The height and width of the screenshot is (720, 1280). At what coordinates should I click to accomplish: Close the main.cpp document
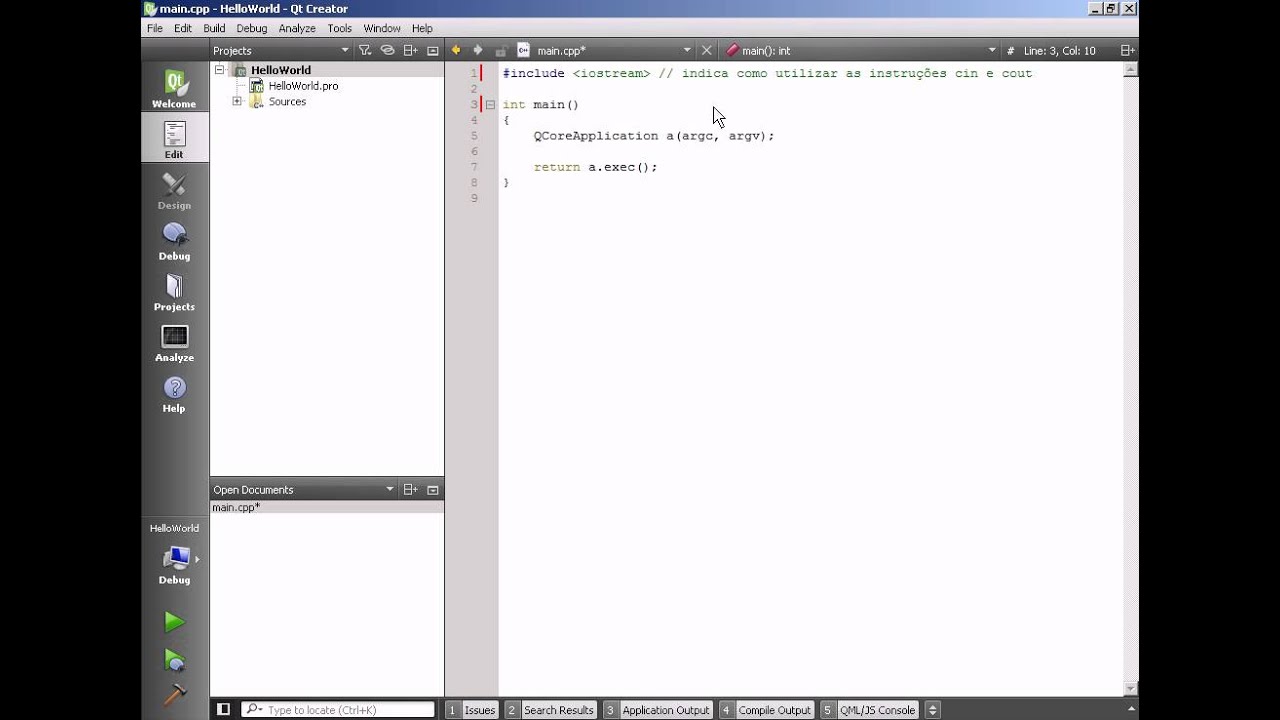pyautogui.click(x=706, y=50)
